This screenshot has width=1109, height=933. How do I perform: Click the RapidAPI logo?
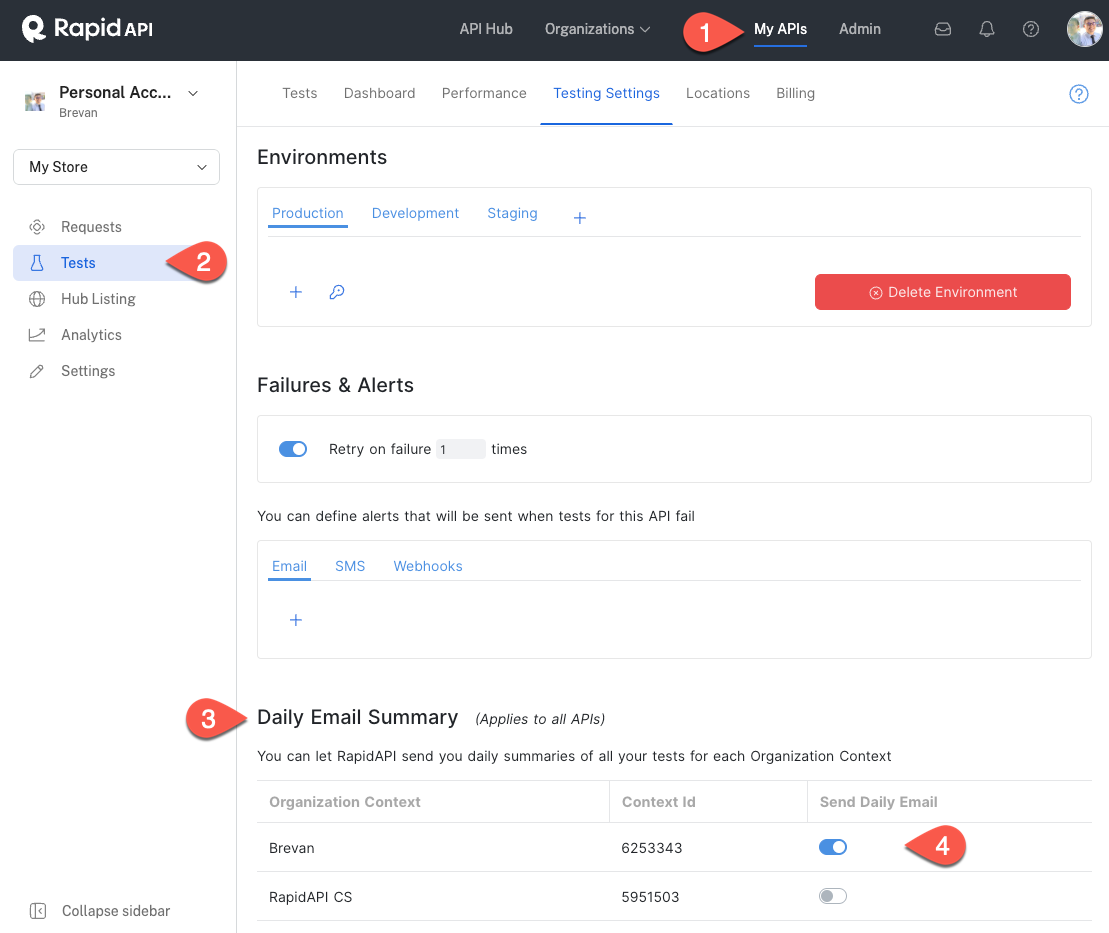pos(87,29)
